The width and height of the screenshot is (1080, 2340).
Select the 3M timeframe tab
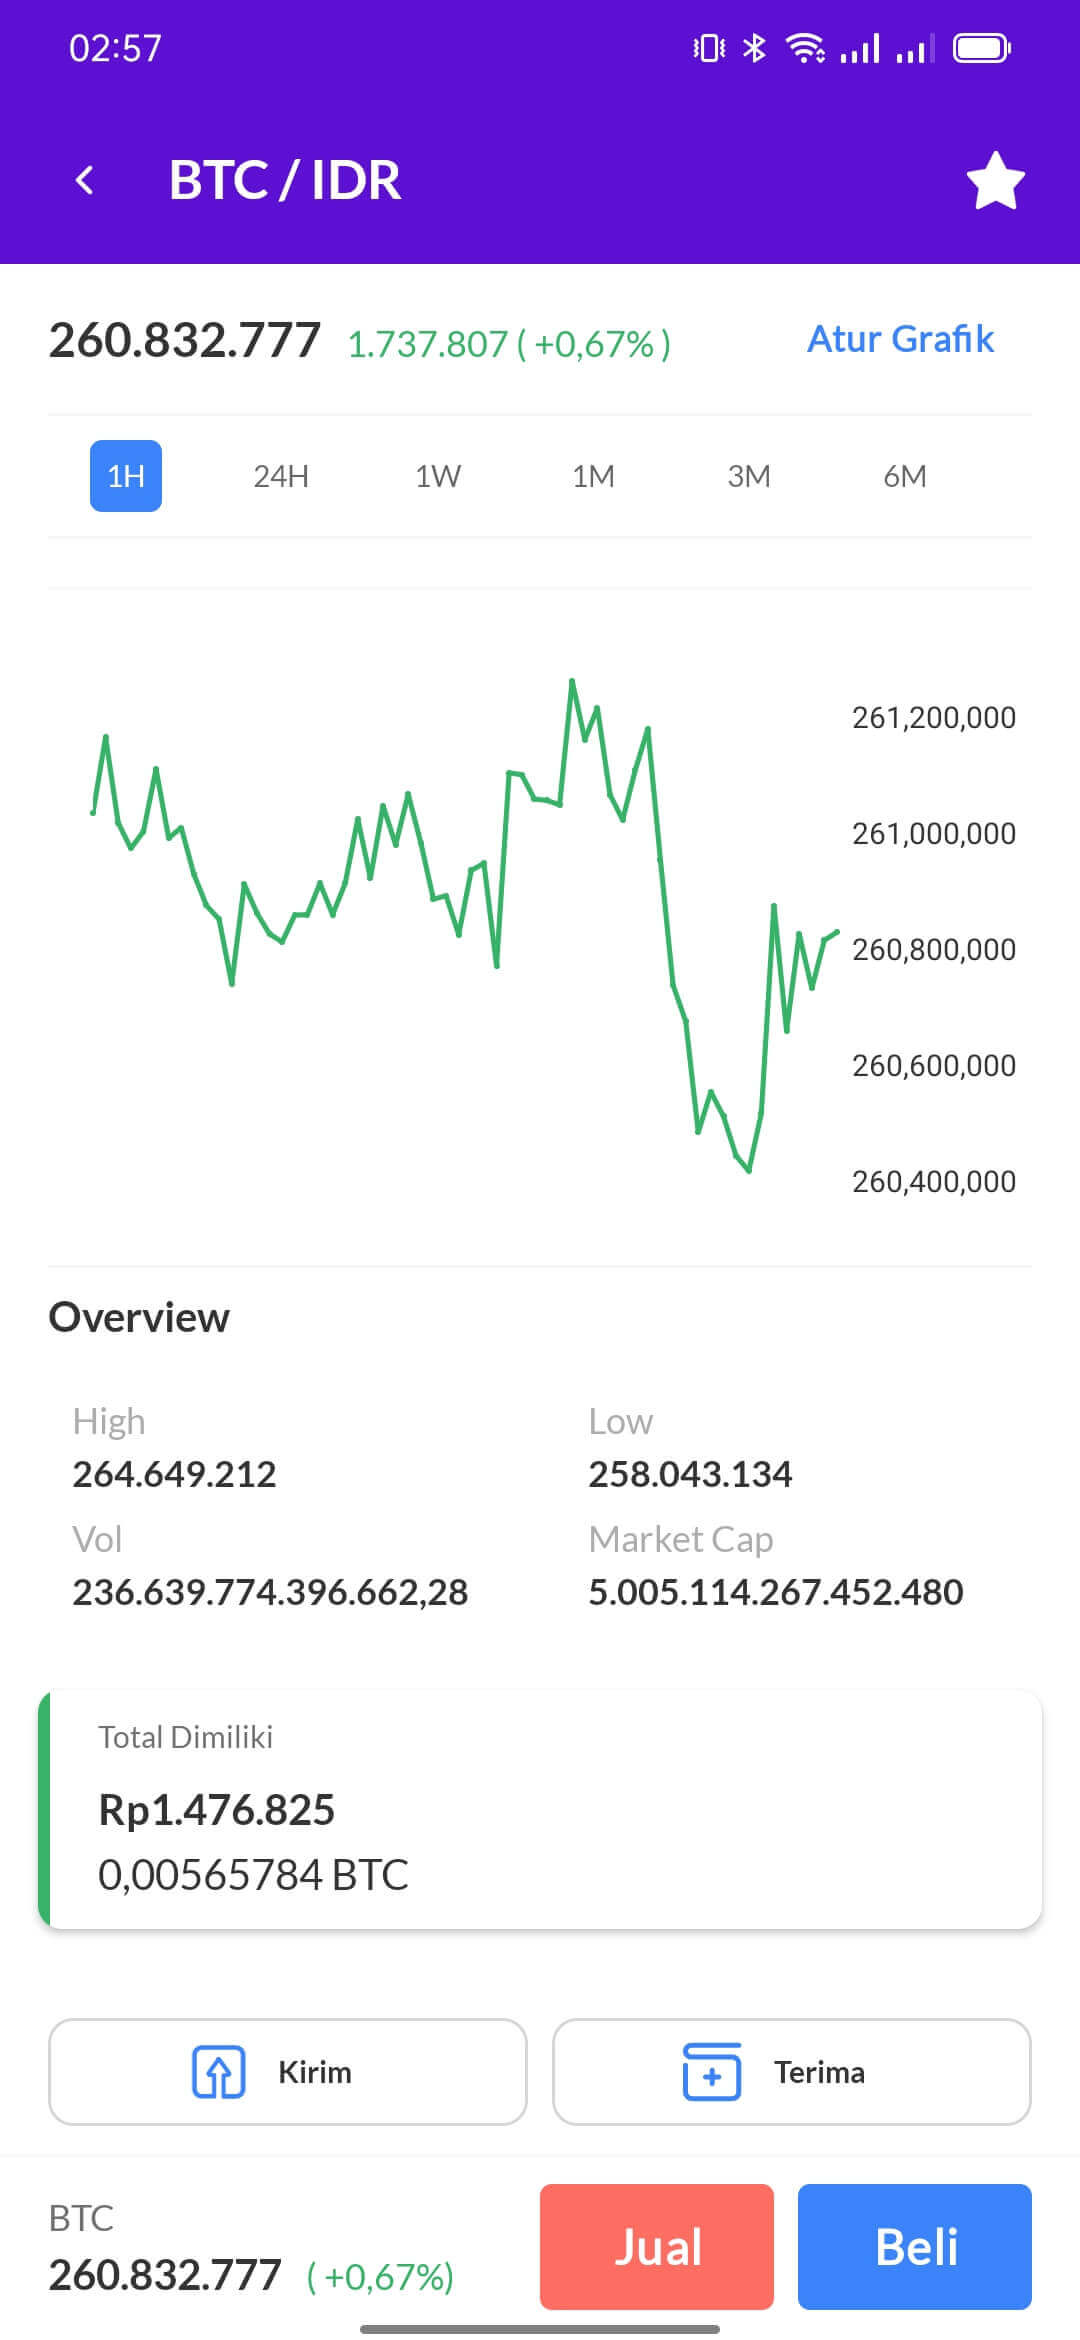(749, 476)
